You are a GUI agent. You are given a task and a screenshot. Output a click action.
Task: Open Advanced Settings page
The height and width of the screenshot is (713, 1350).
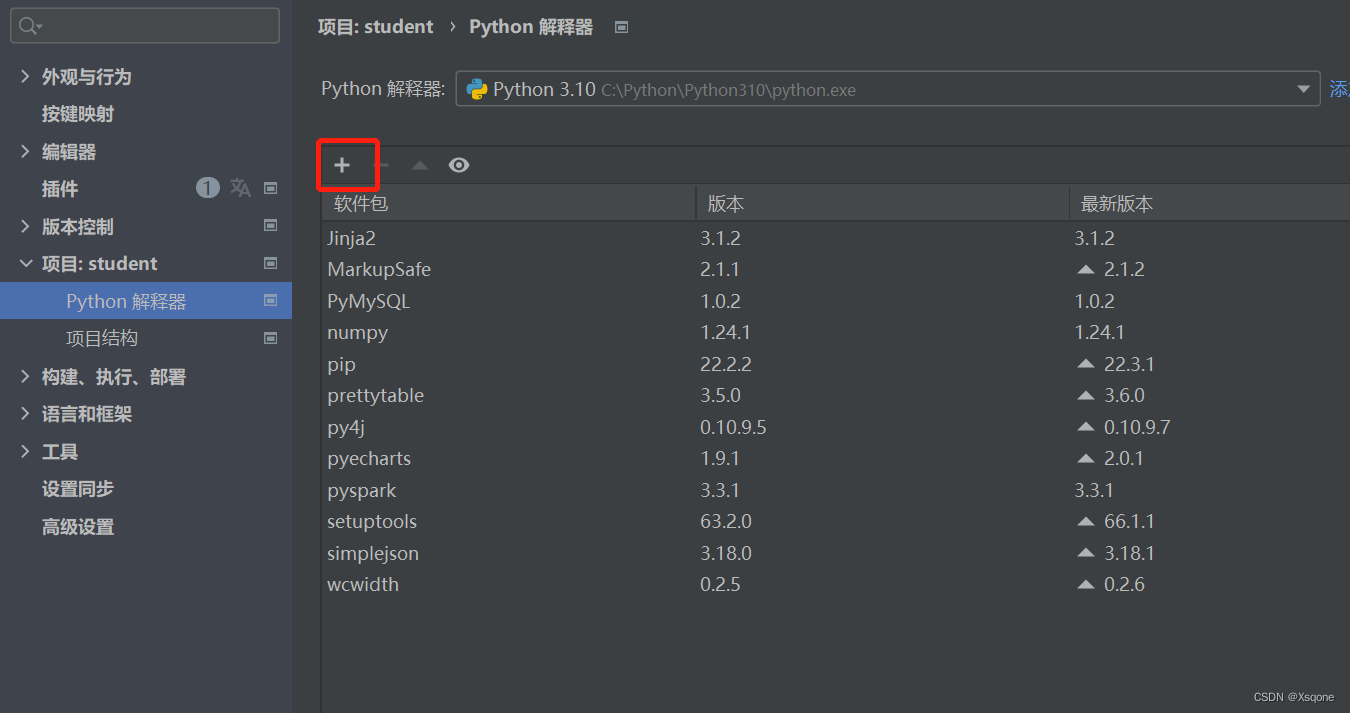[78, 527]
